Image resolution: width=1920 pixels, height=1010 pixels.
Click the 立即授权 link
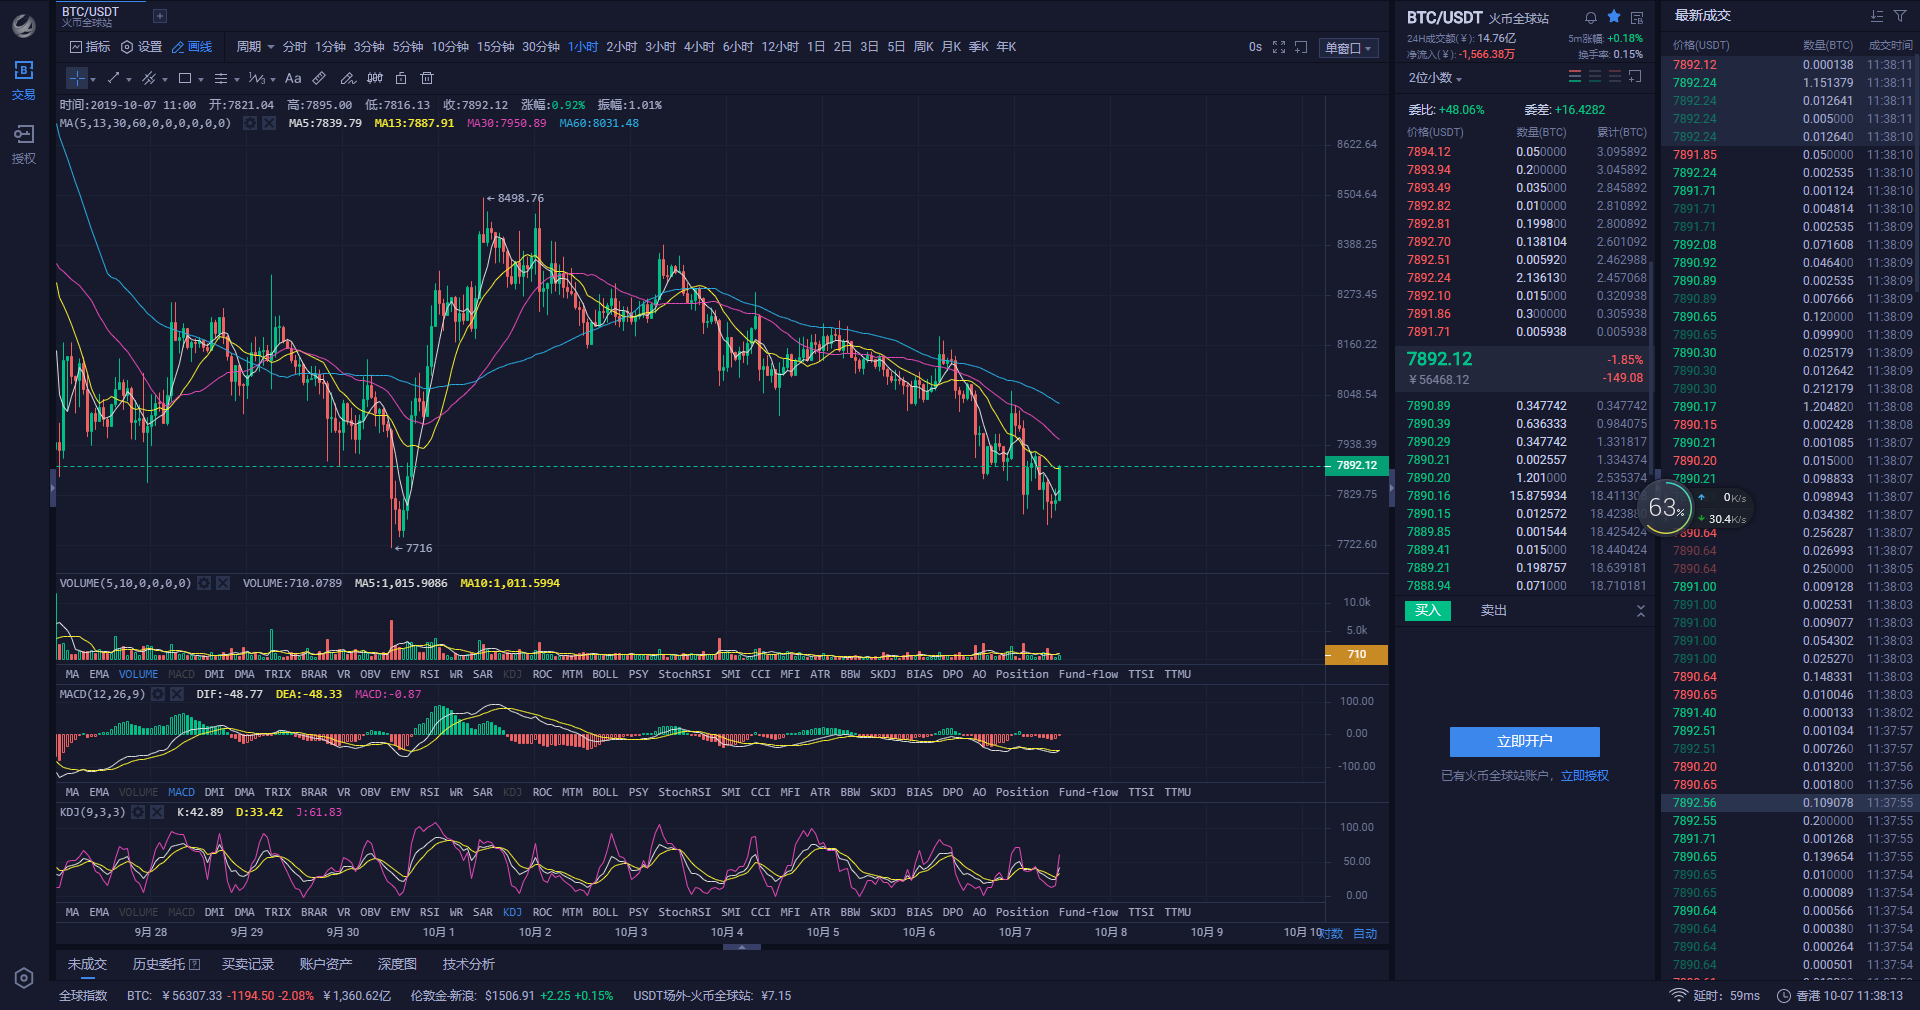[1585, 776]
